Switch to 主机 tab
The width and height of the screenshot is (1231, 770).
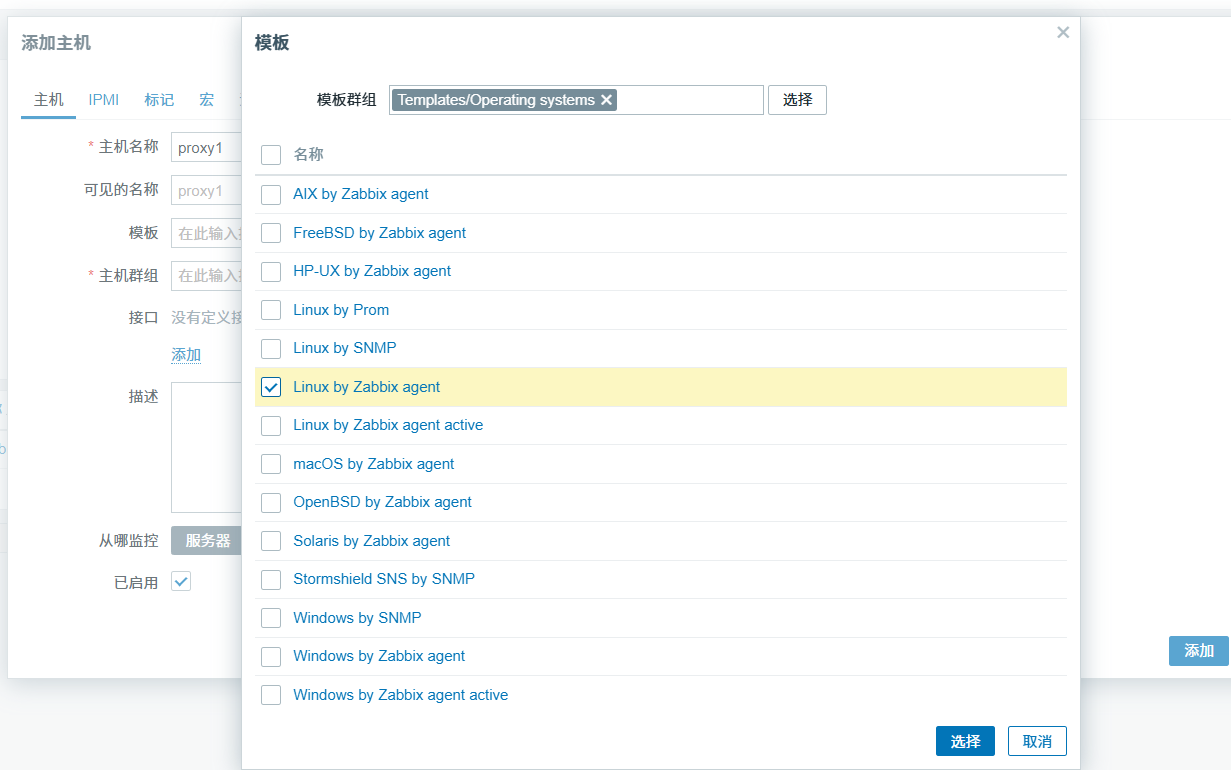click(x=49, y=100)
